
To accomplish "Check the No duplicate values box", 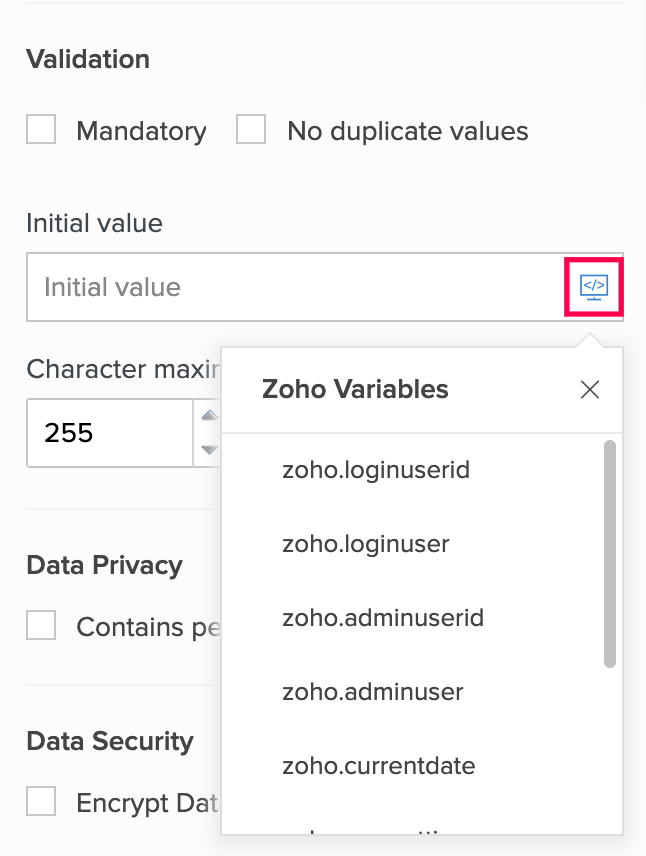I will (251, 130).
